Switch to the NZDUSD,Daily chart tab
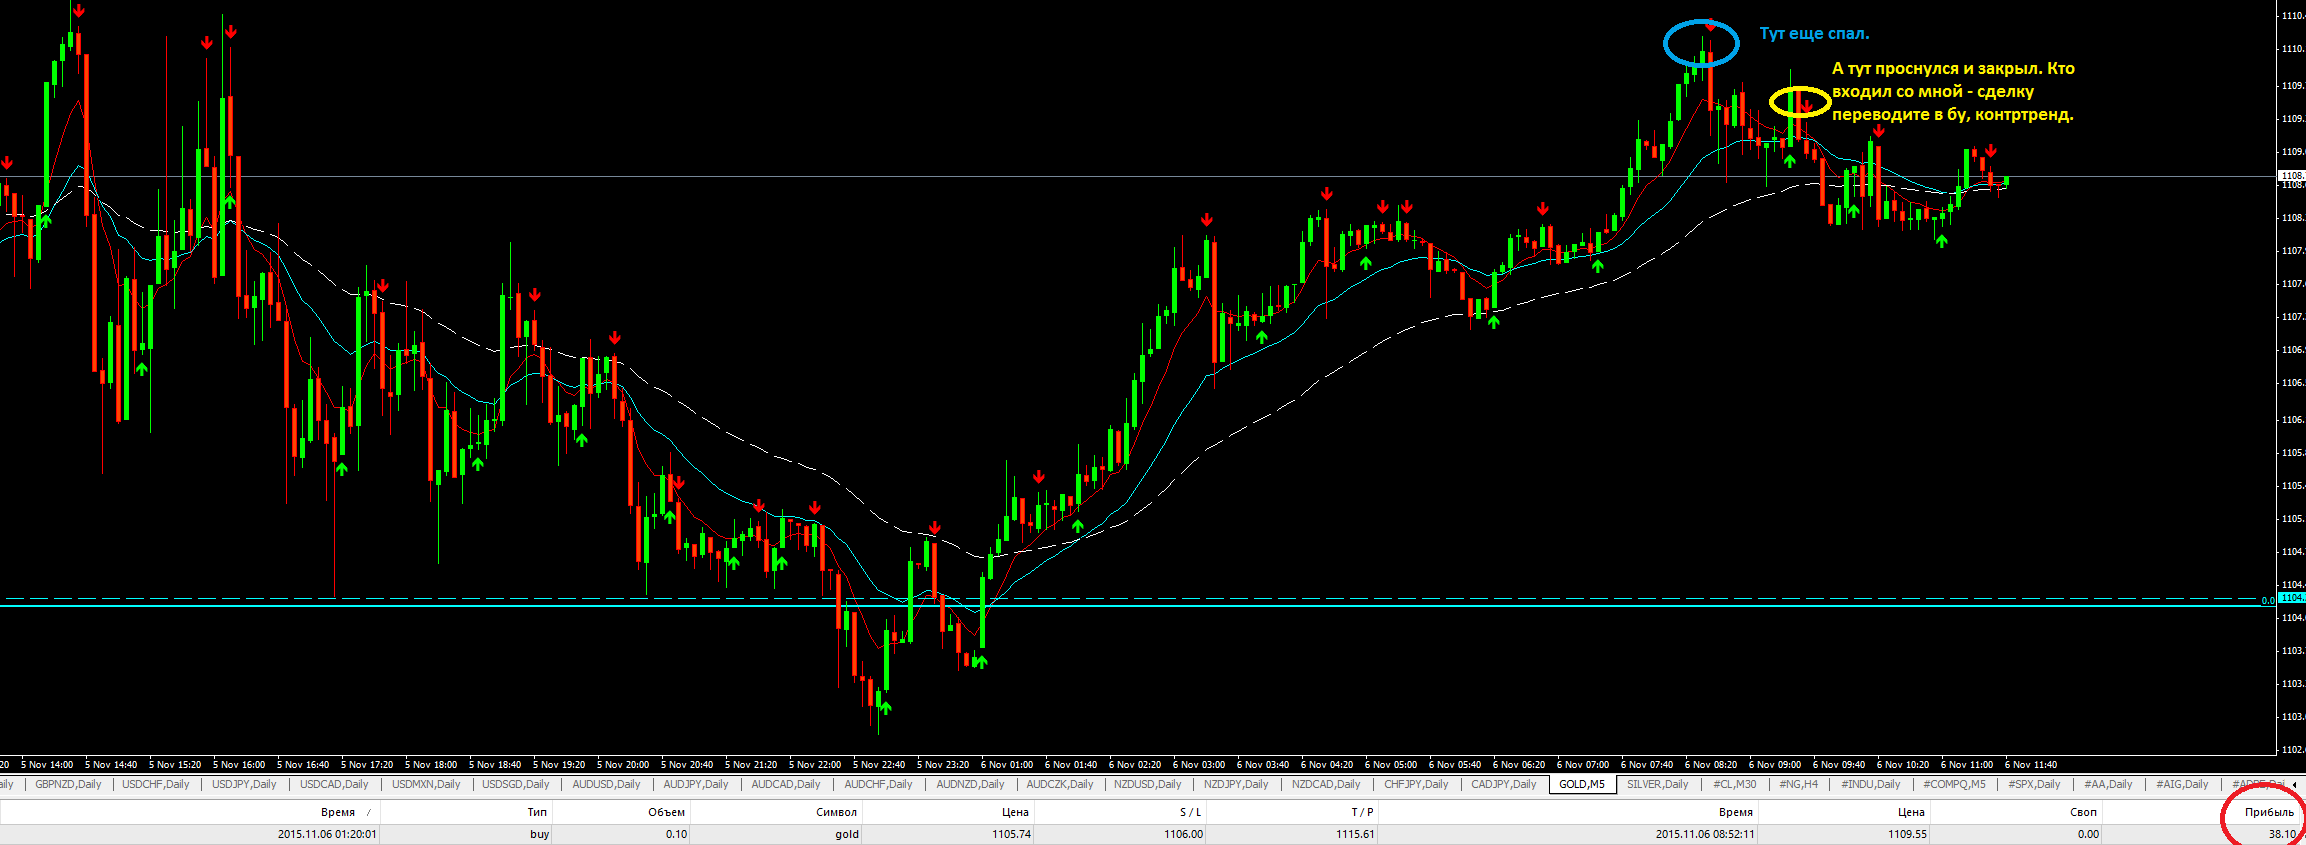Image resolution: width=2306 pixels, height=845 pixels. [x=1148, y=785]
